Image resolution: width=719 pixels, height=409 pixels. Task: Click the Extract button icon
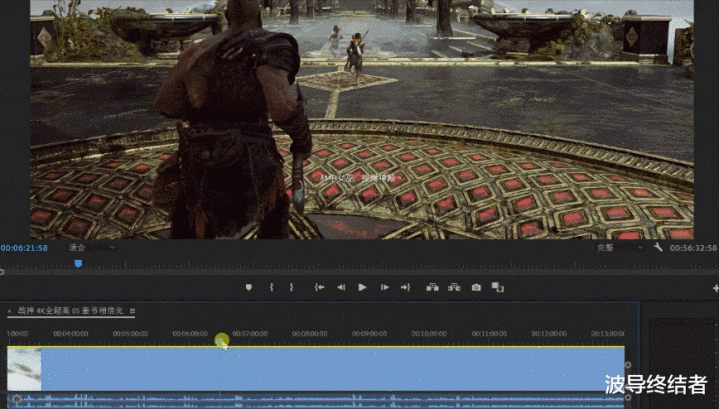[454, 287]
